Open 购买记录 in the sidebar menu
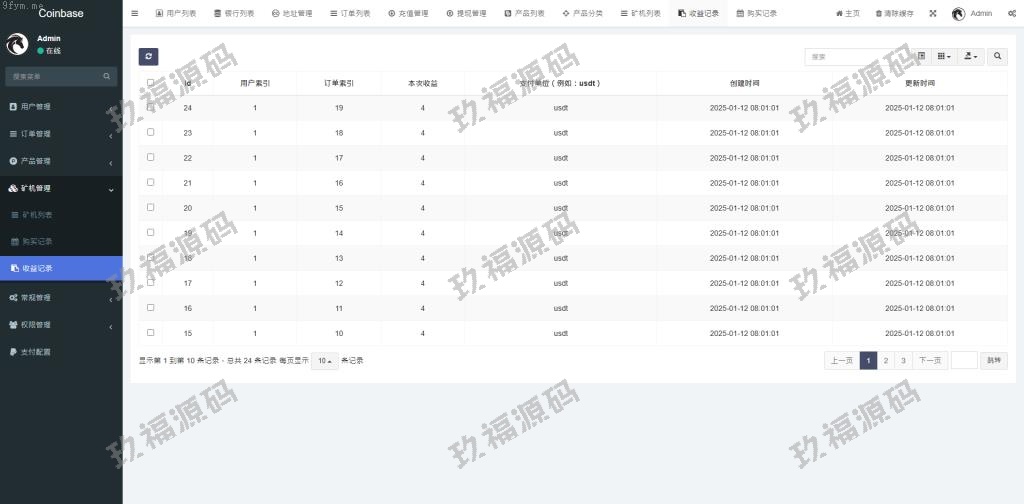1024x504 pixels. coord(37,241)
